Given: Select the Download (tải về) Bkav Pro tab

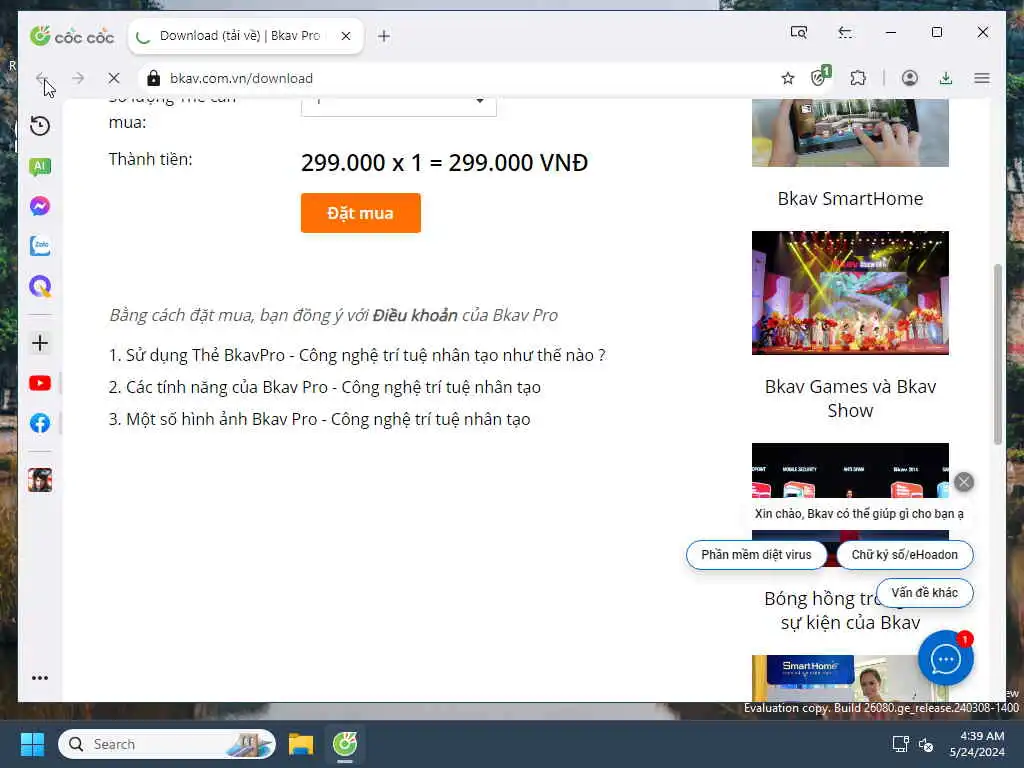Looking at the screenshot, I should point(246,36).
